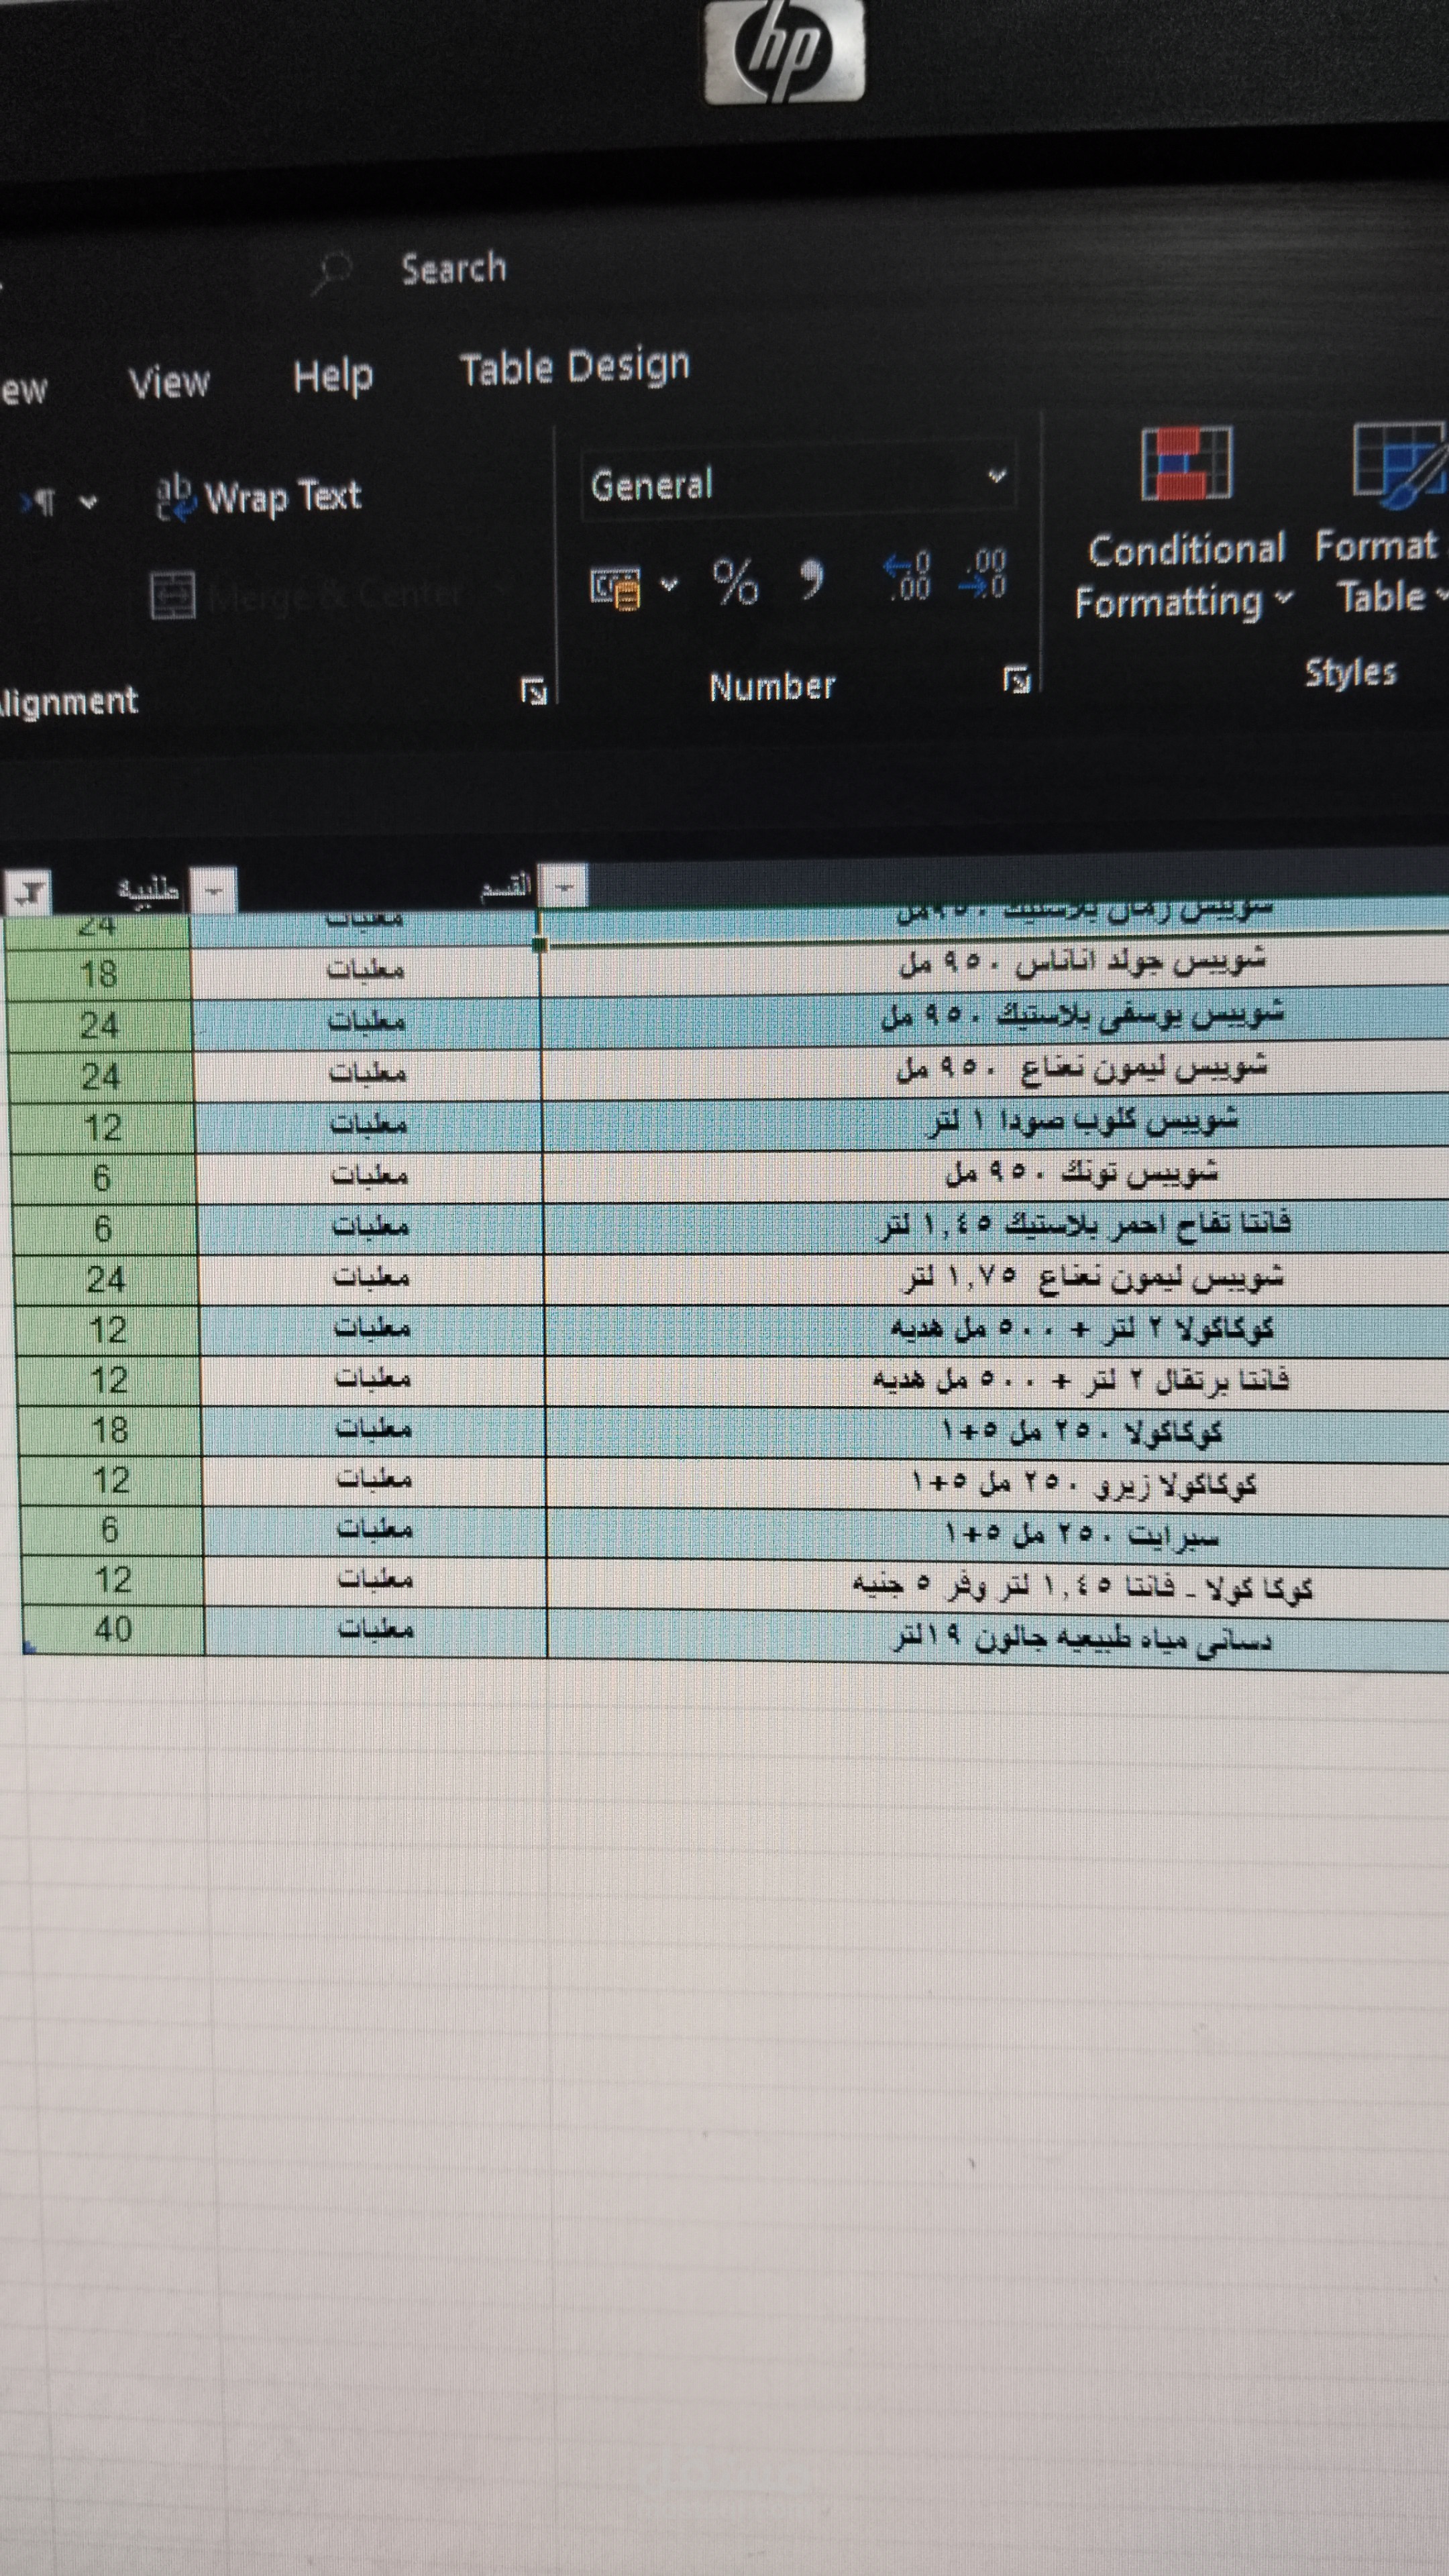Open Number format dialog launcher
Viewport: 1449px width, 2576px height.
coord(1016,680)
